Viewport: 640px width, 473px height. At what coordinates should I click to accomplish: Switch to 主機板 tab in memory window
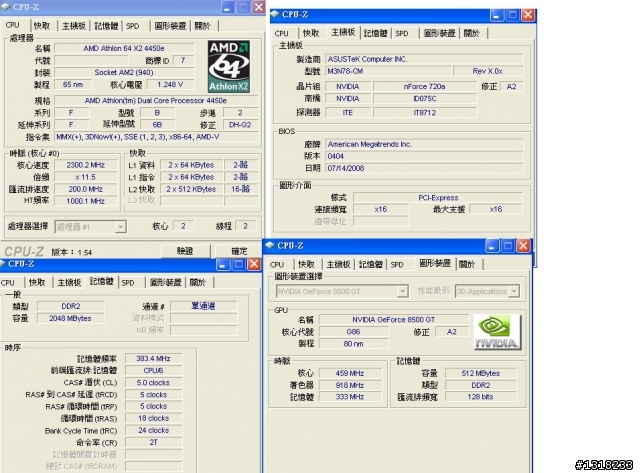(x=69, y=282)
